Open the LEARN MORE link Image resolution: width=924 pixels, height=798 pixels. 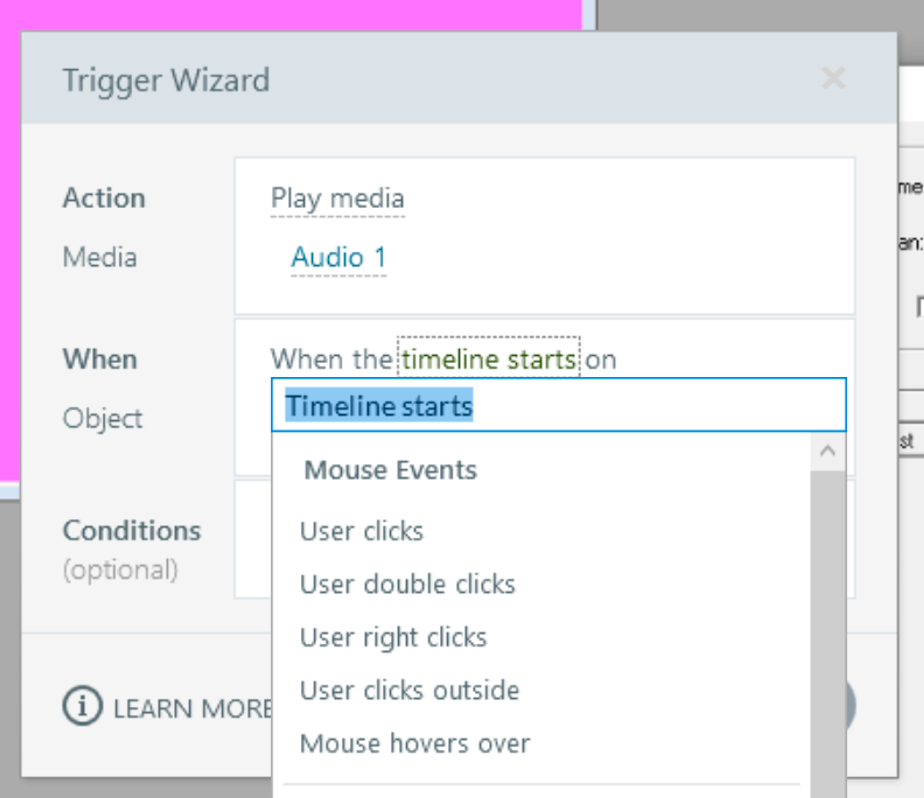192,709
